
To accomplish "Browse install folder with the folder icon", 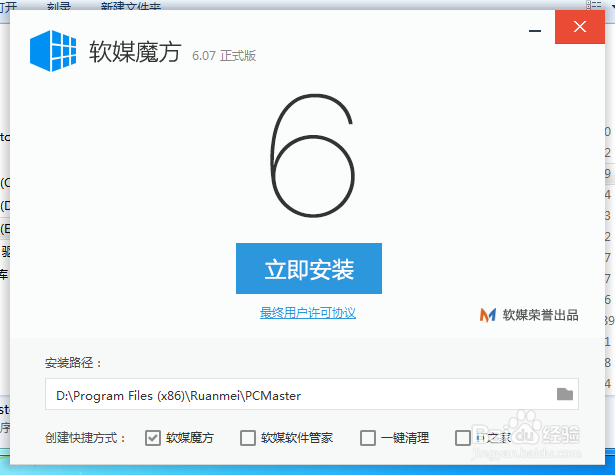I will click(x=565, y=394).
